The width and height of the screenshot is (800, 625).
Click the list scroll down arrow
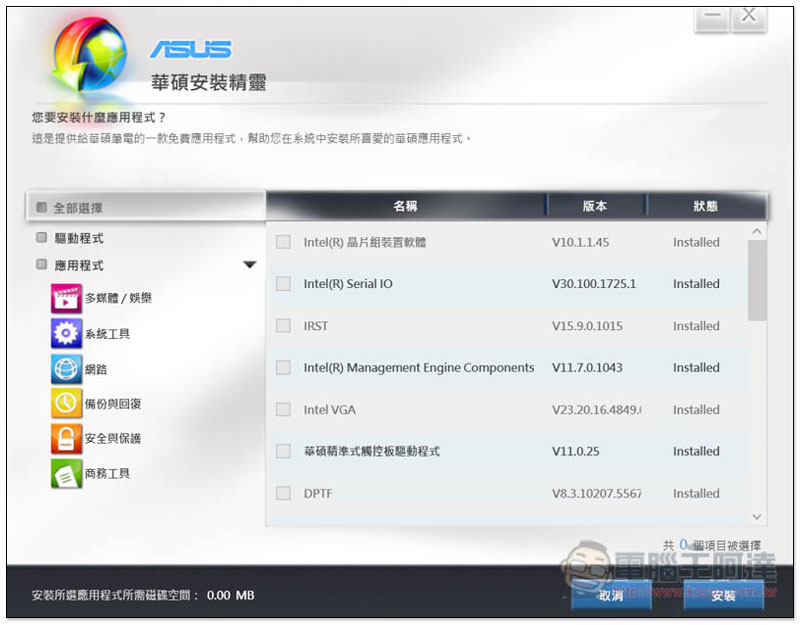757,517
